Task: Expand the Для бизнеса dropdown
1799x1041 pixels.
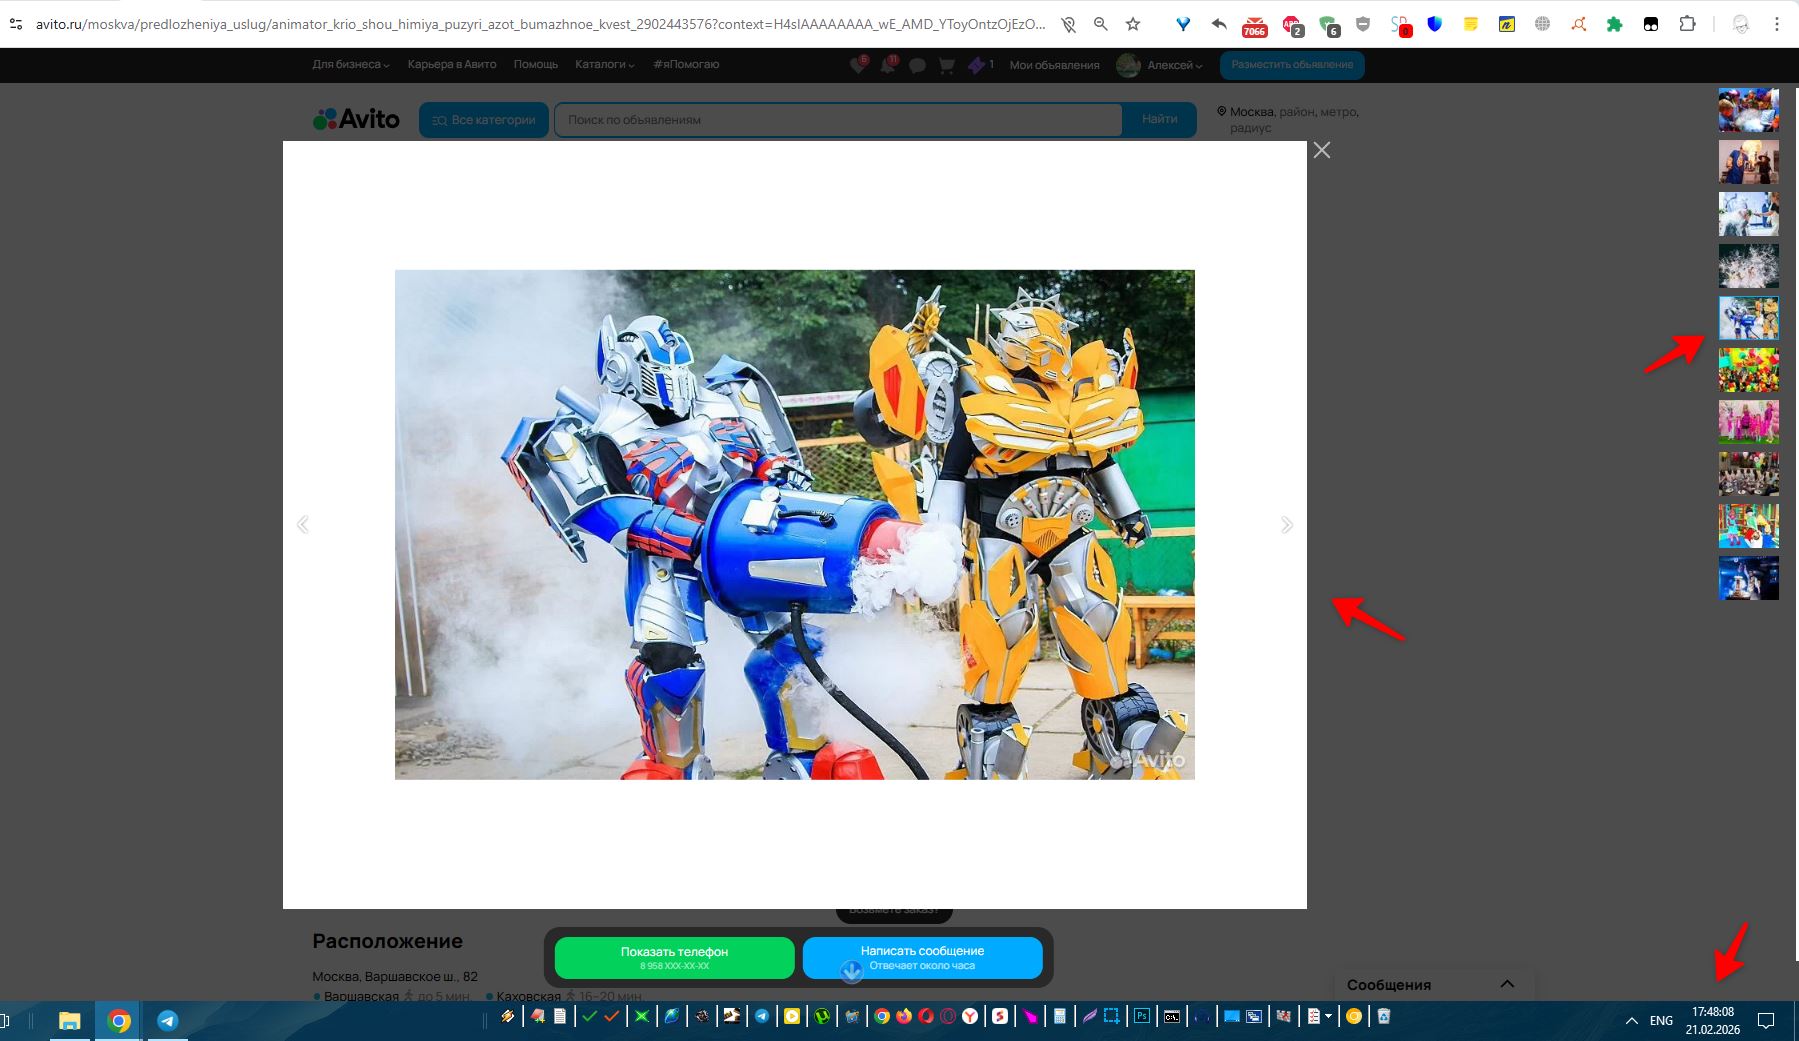Action: [x=350, y=64]
